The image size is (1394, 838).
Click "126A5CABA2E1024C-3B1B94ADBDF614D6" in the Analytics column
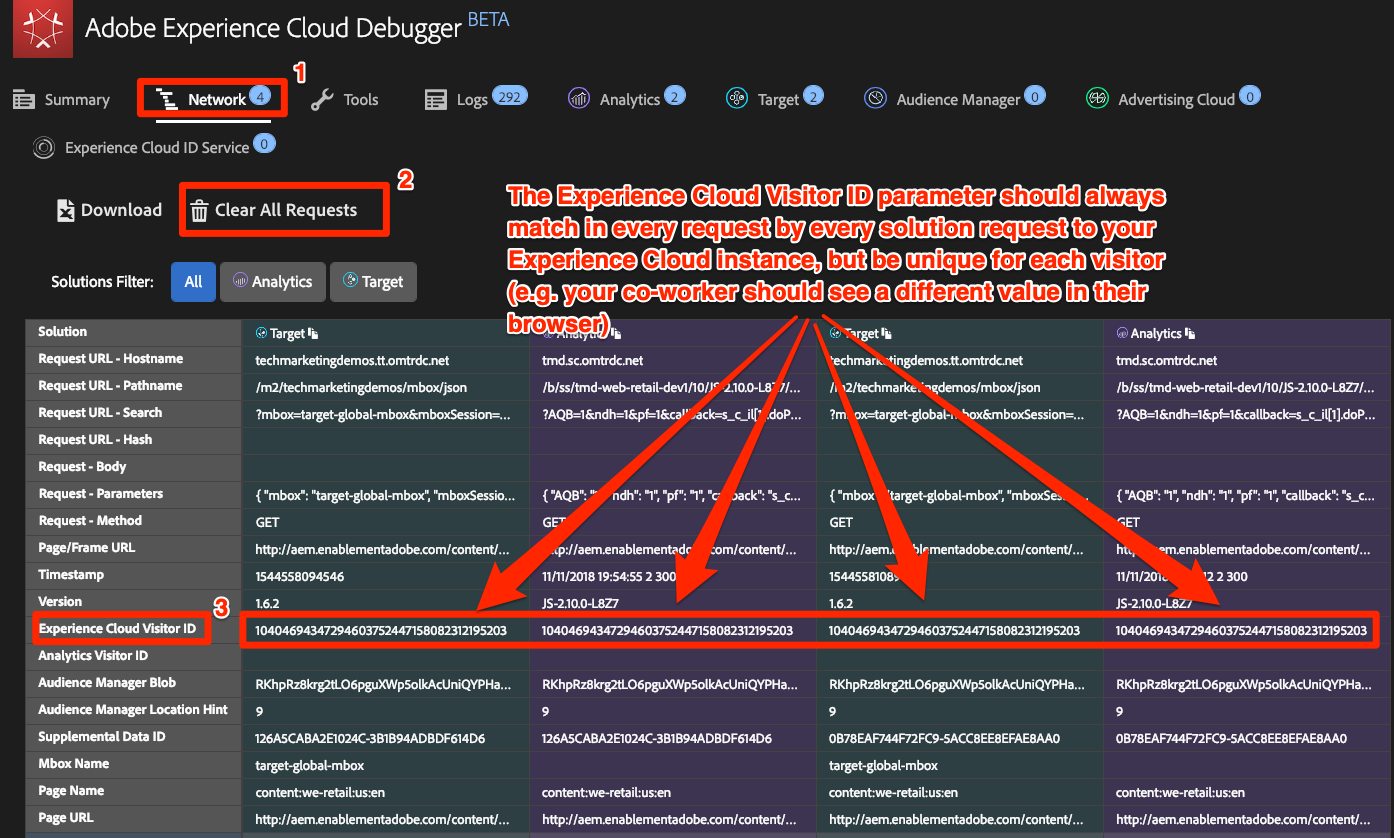tap(657, 738)
